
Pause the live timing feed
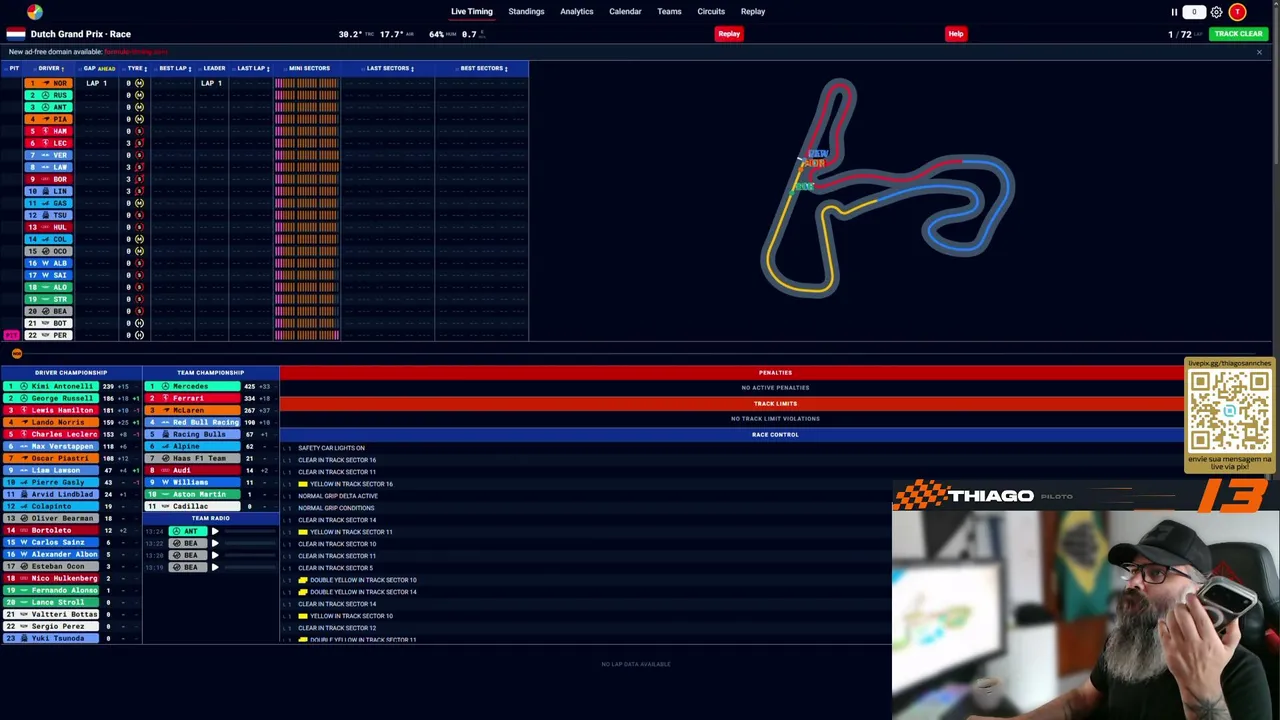1174,12
